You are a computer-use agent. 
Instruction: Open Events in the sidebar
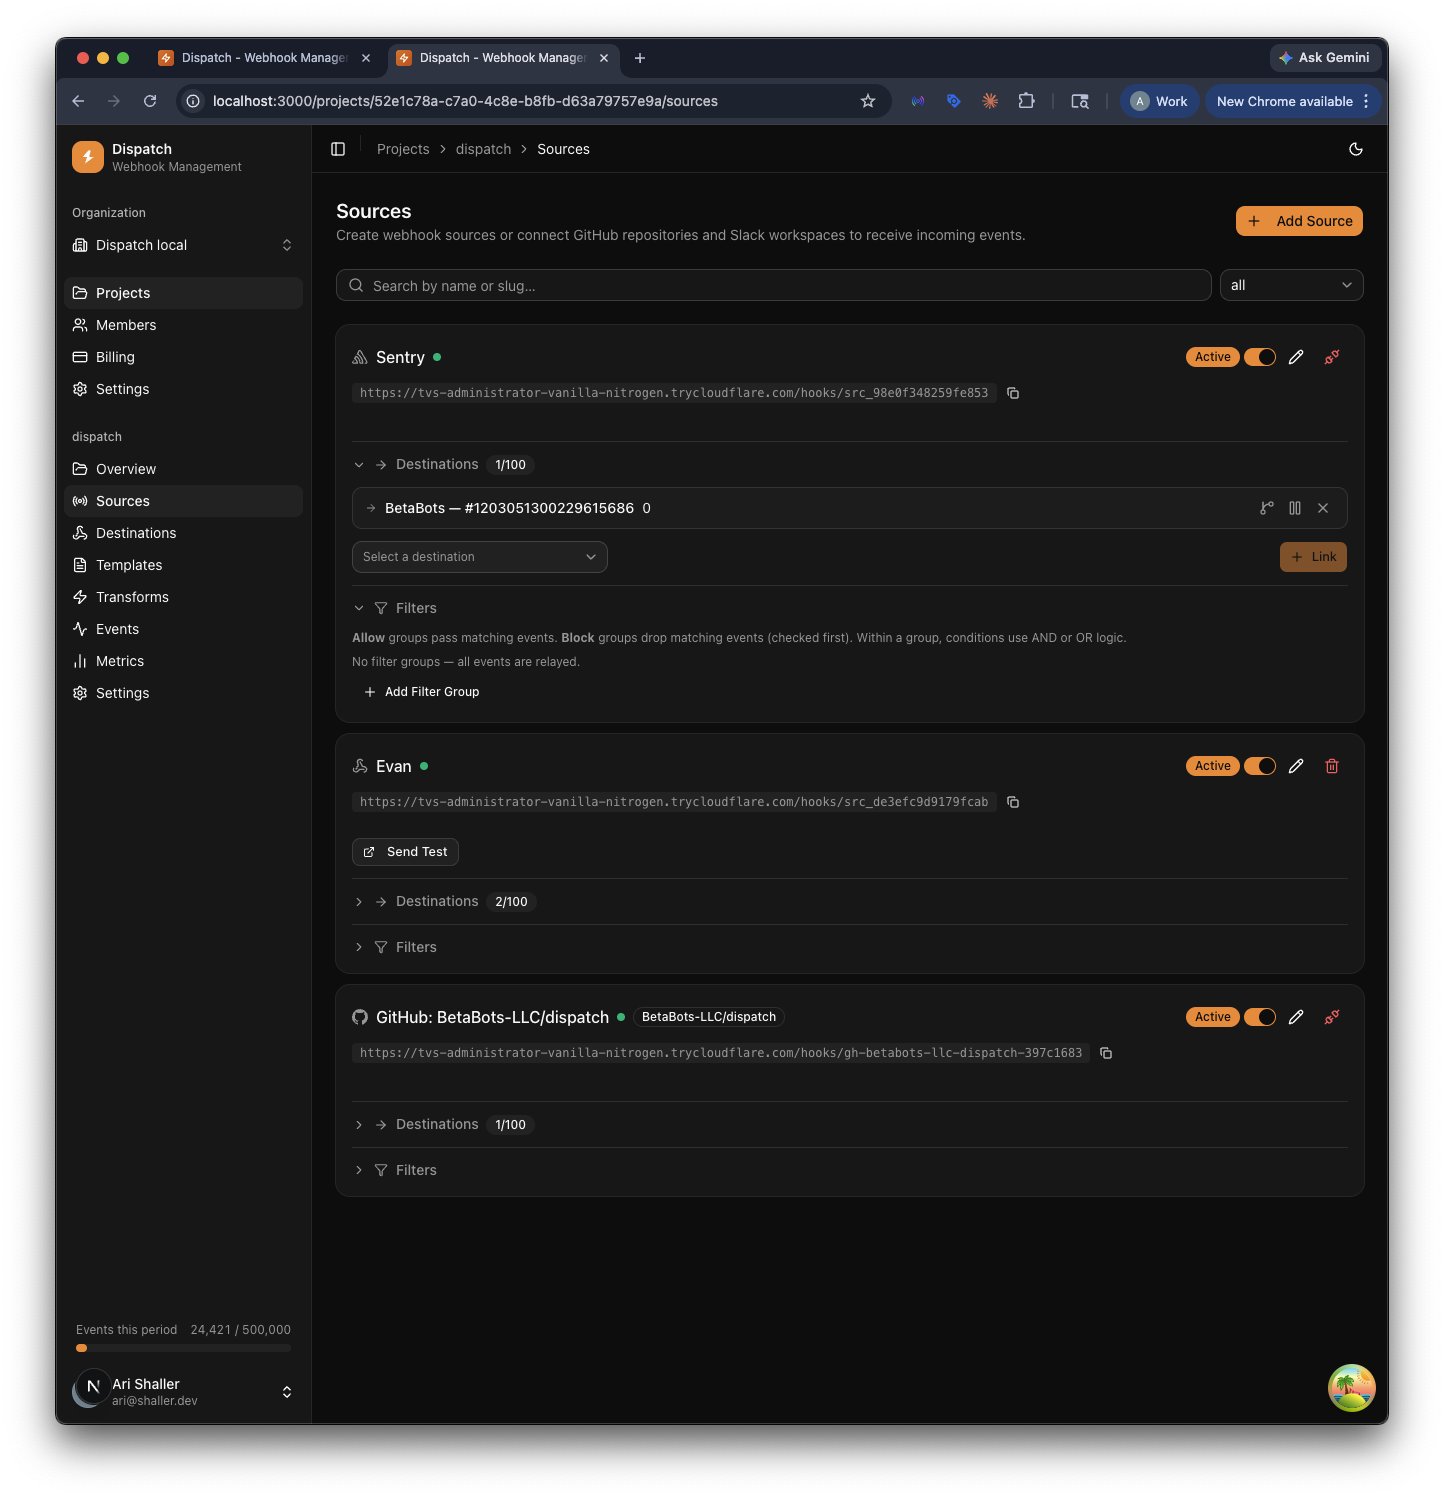point(184,629)
